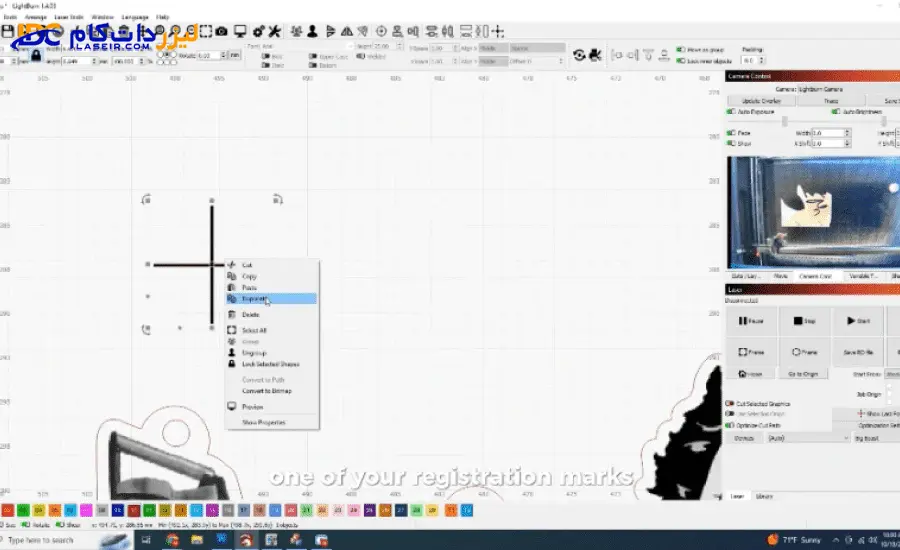This screenshot has width=900, height=550.
Task: Click the Windows taskbar search box
Action: (x=45, y=540)
